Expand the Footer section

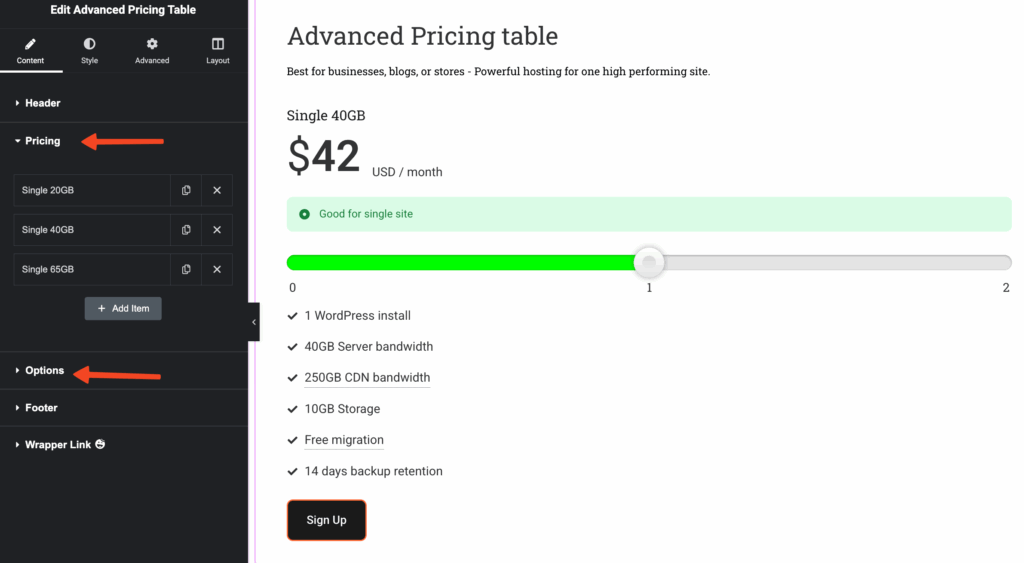(x=41, y=408)
